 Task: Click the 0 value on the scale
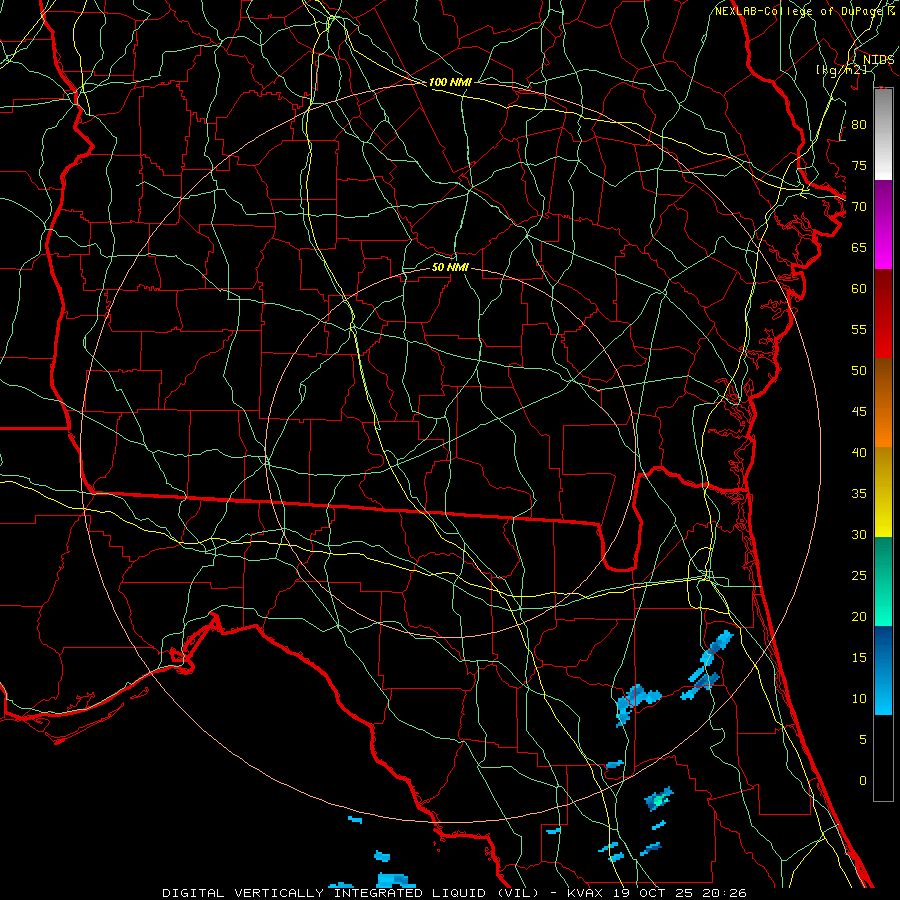tap(863, 781)
